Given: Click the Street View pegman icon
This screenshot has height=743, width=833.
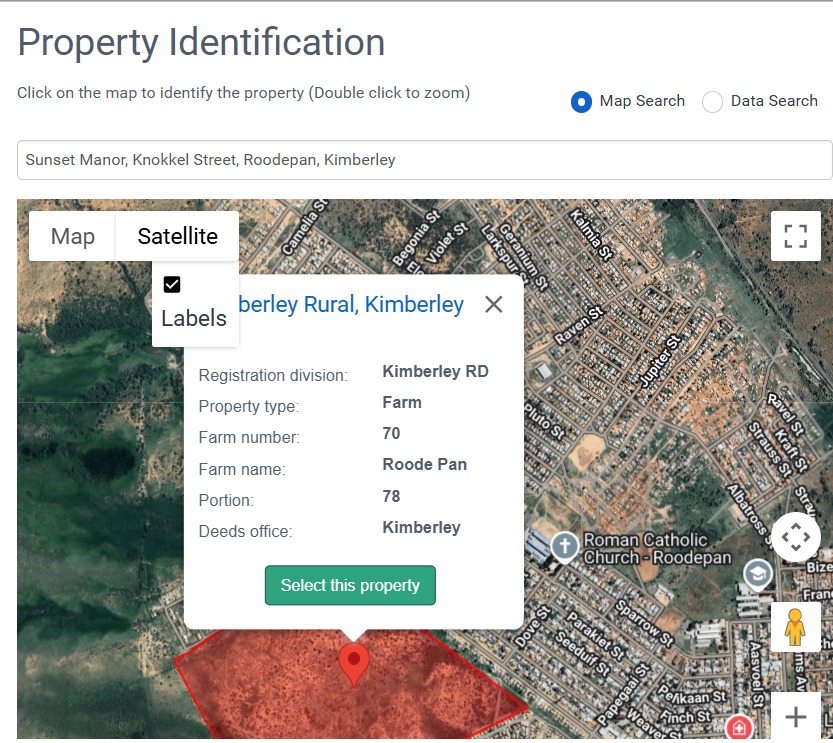Looking at the screenshot, I should point(795,627).
